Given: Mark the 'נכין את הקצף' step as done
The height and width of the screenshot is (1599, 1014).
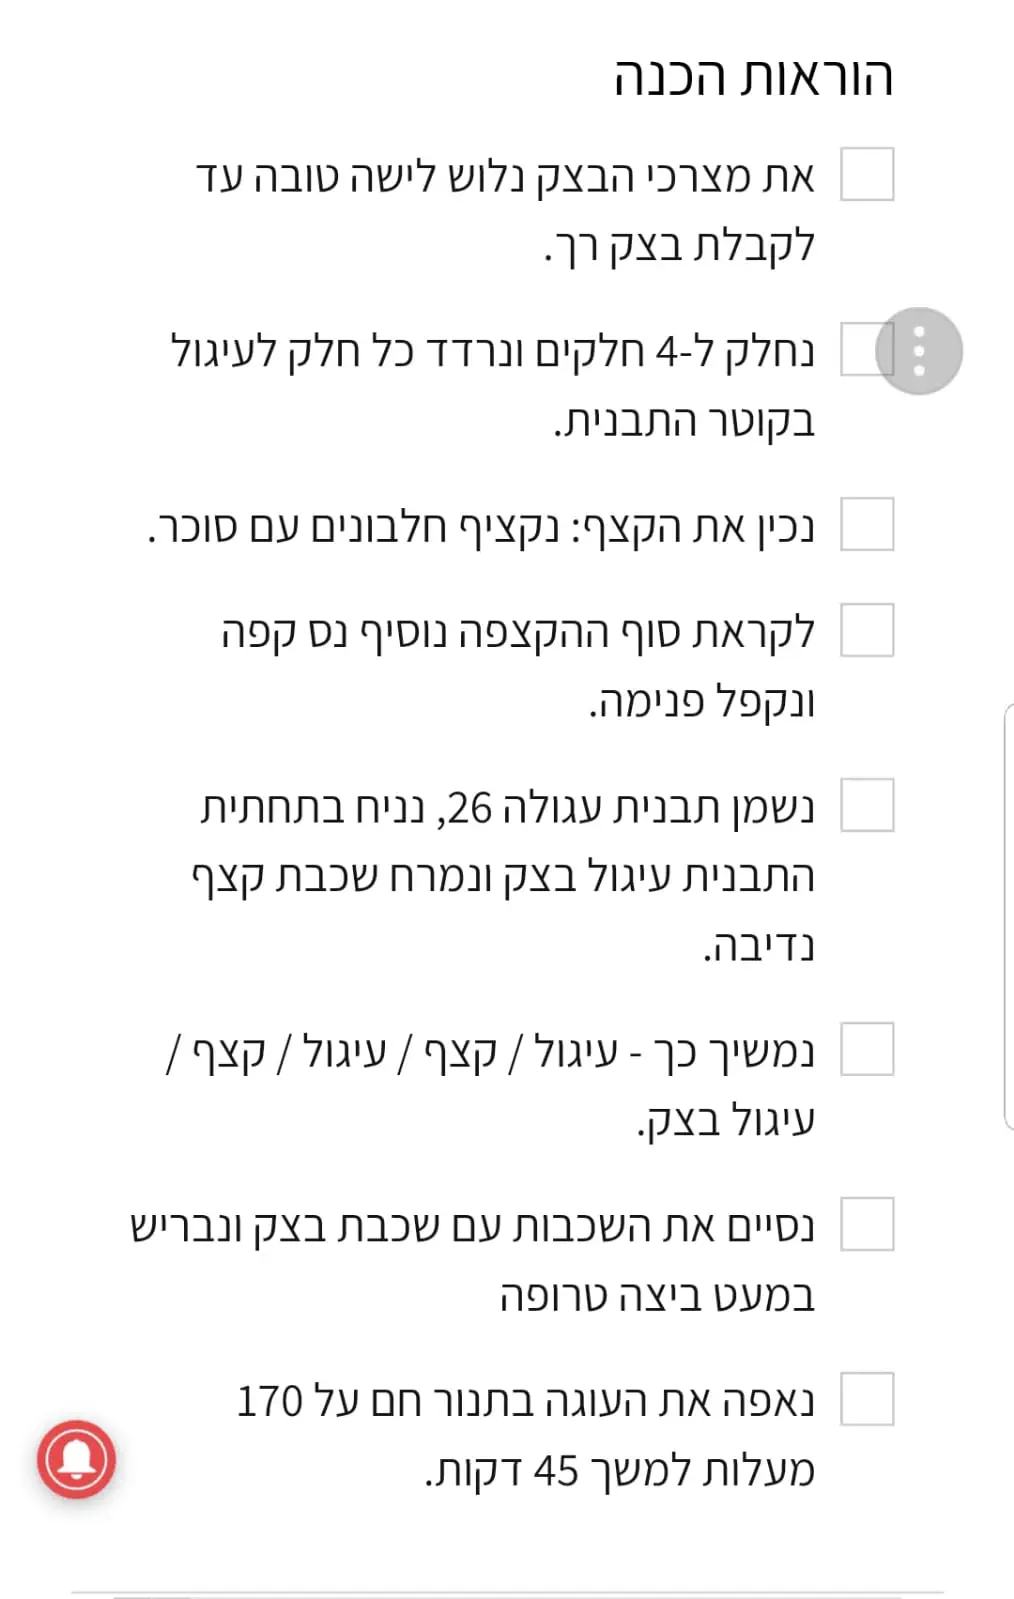Looking at the screenshot, I should pyautogui.click(x=866, y=524).
